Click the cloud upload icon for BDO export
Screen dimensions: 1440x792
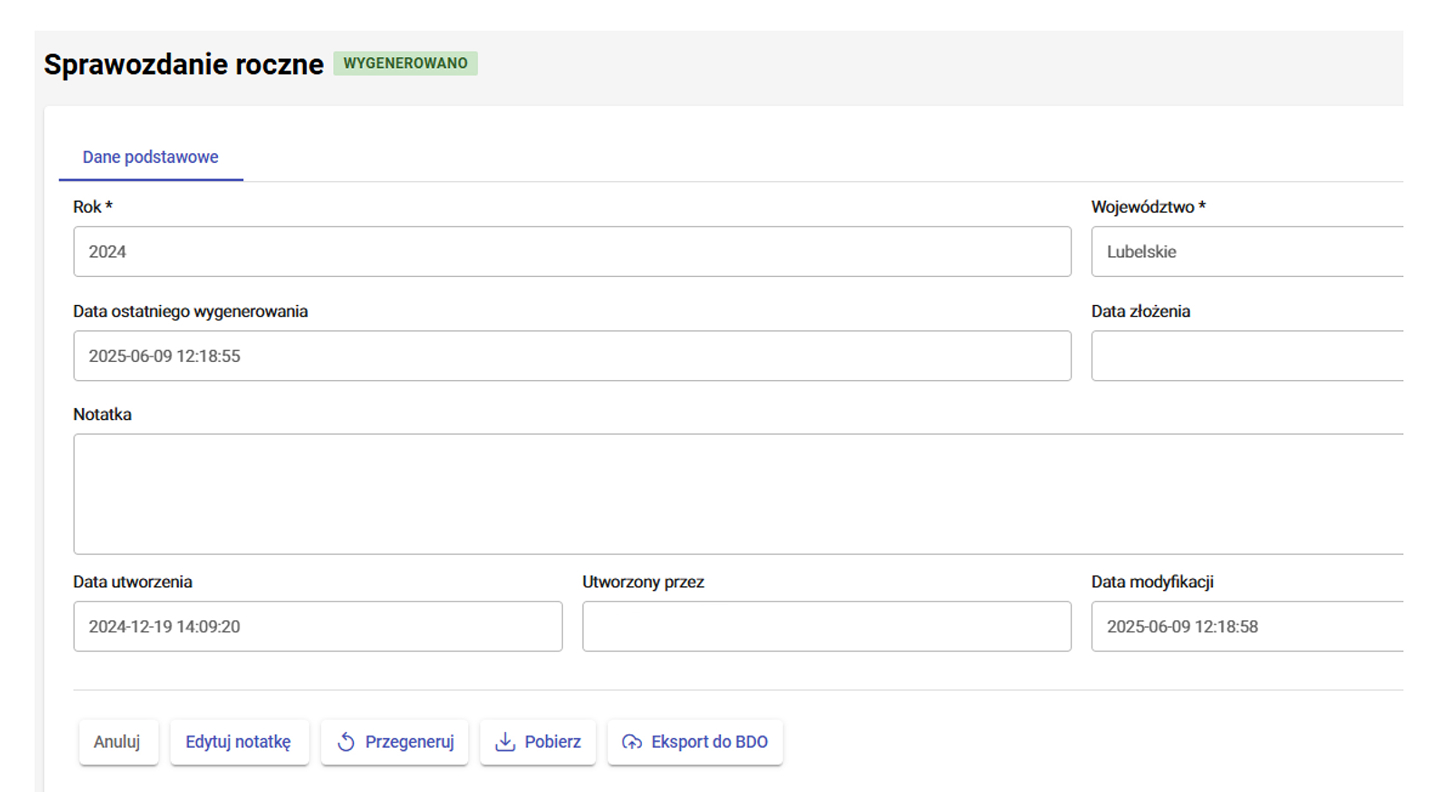click(x=632, y=742)
